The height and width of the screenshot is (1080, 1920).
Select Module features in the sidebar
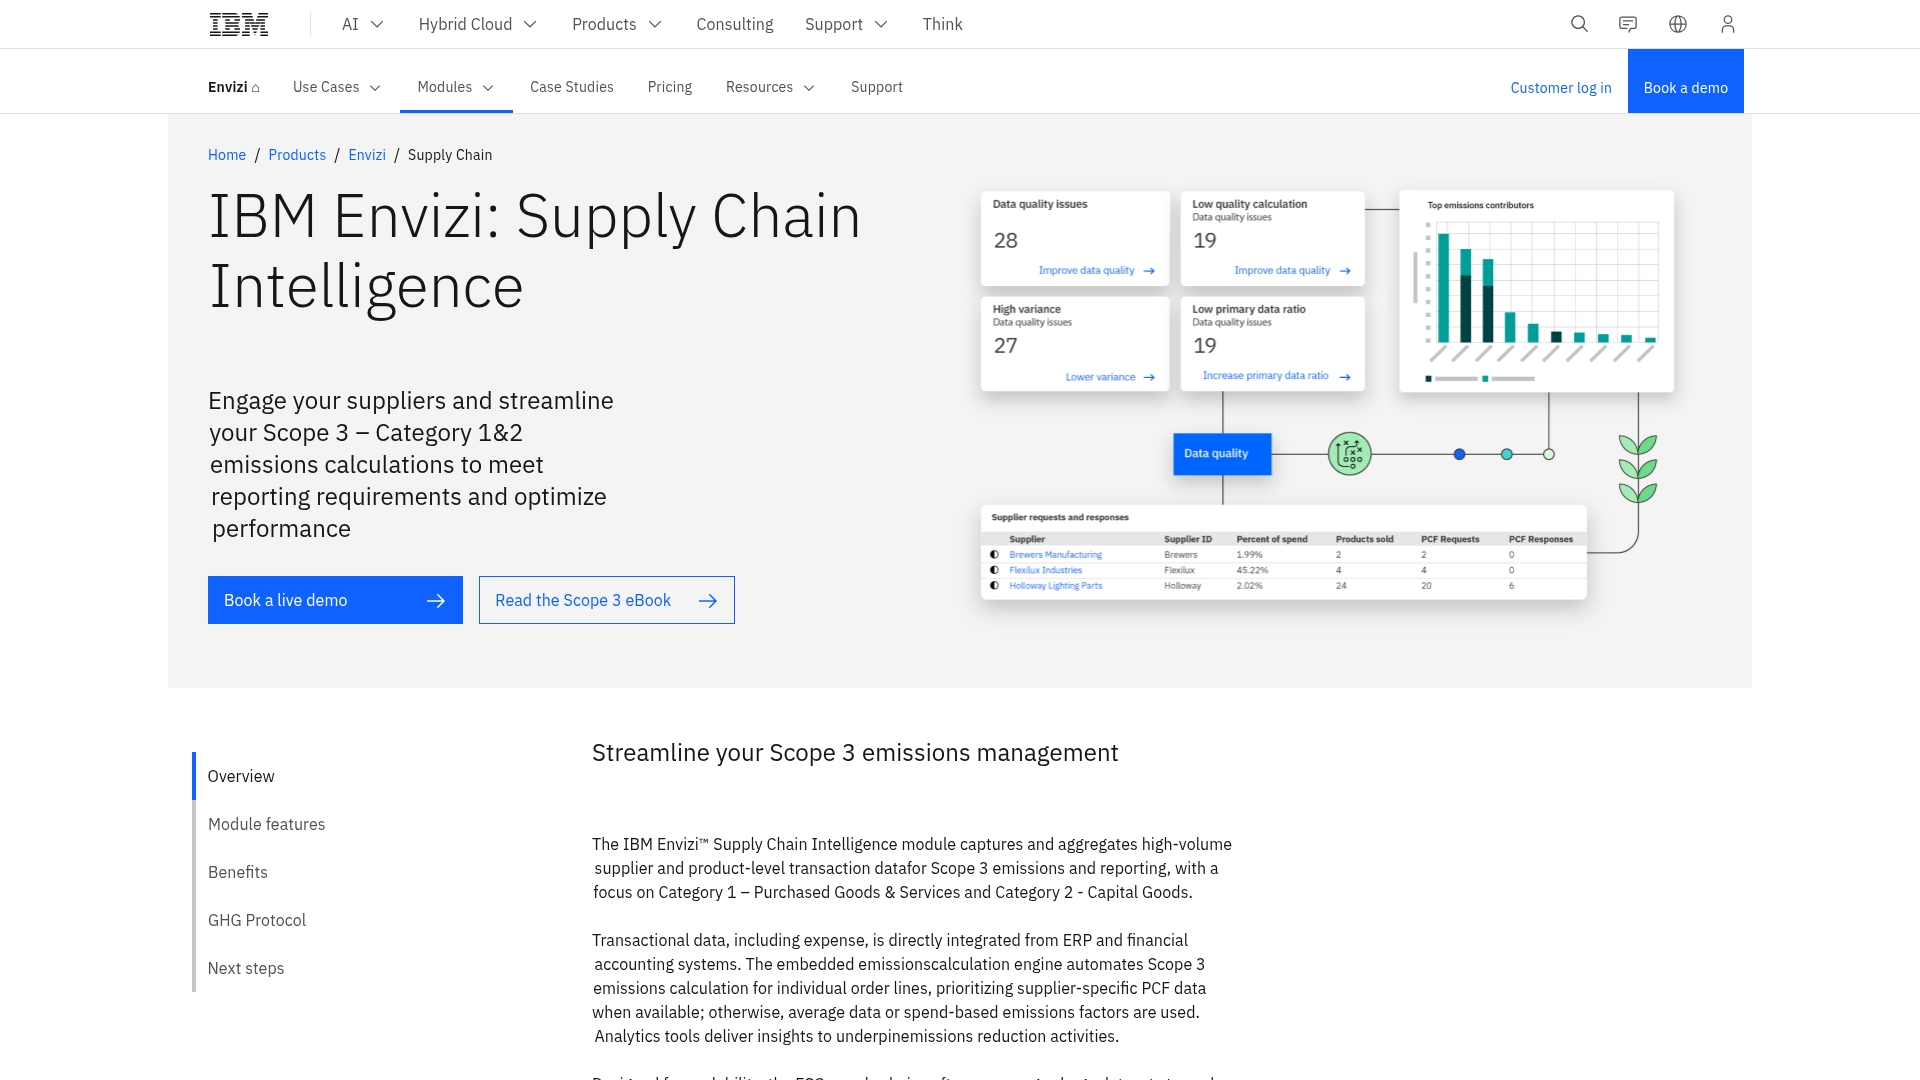[x=266, y=824]
